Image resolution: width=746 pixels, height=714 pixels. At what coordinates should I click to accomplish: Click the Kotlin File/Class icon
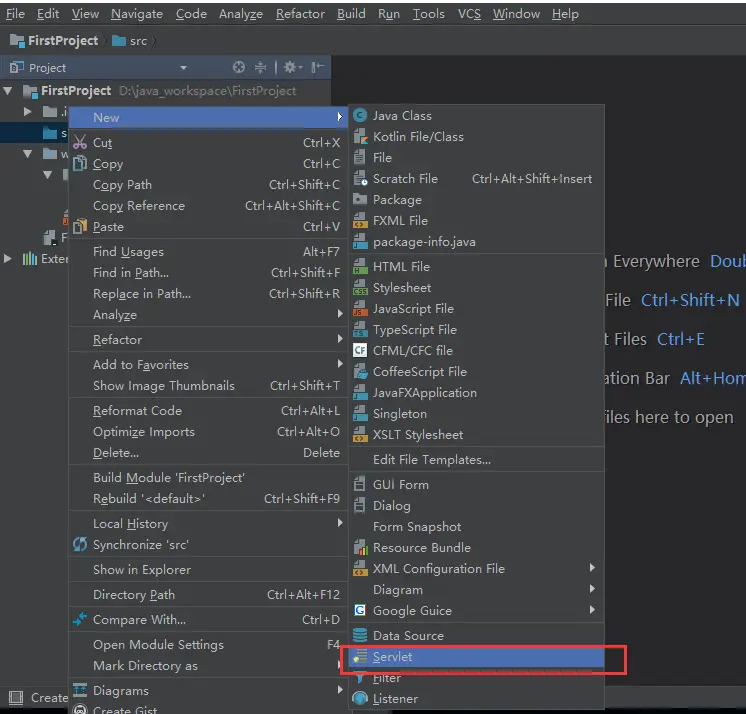(x=360, y=137)
